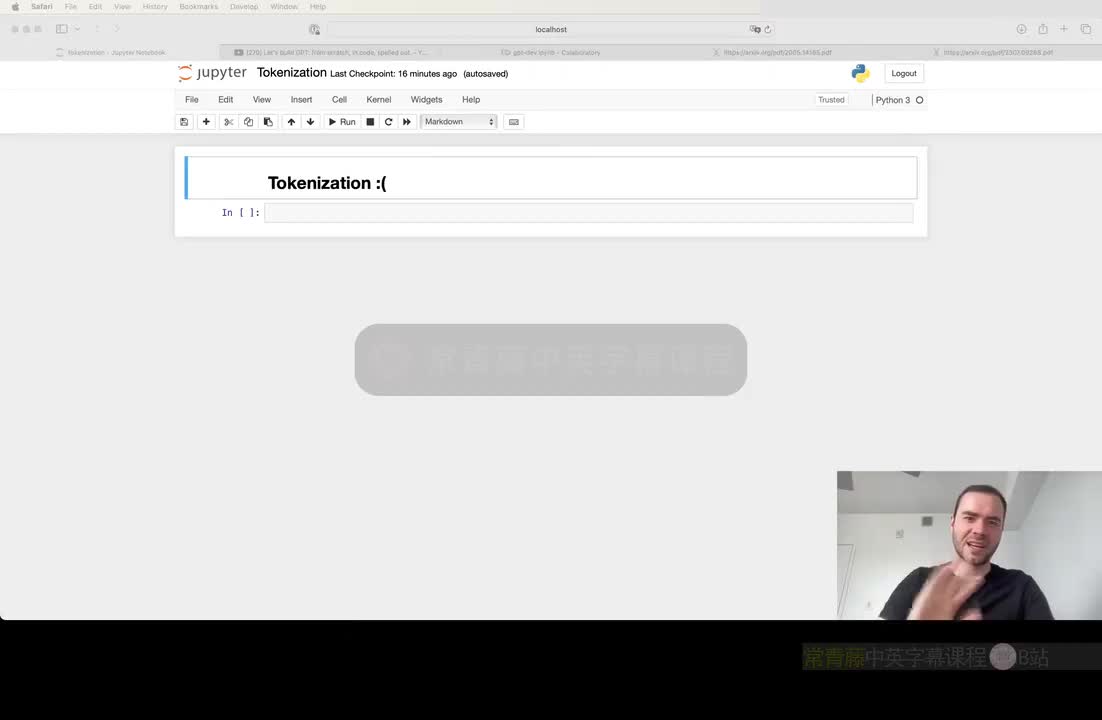Open the Kernel menu
The width and height of the screenshot is (1102, 720).
(x=379, y=100)
